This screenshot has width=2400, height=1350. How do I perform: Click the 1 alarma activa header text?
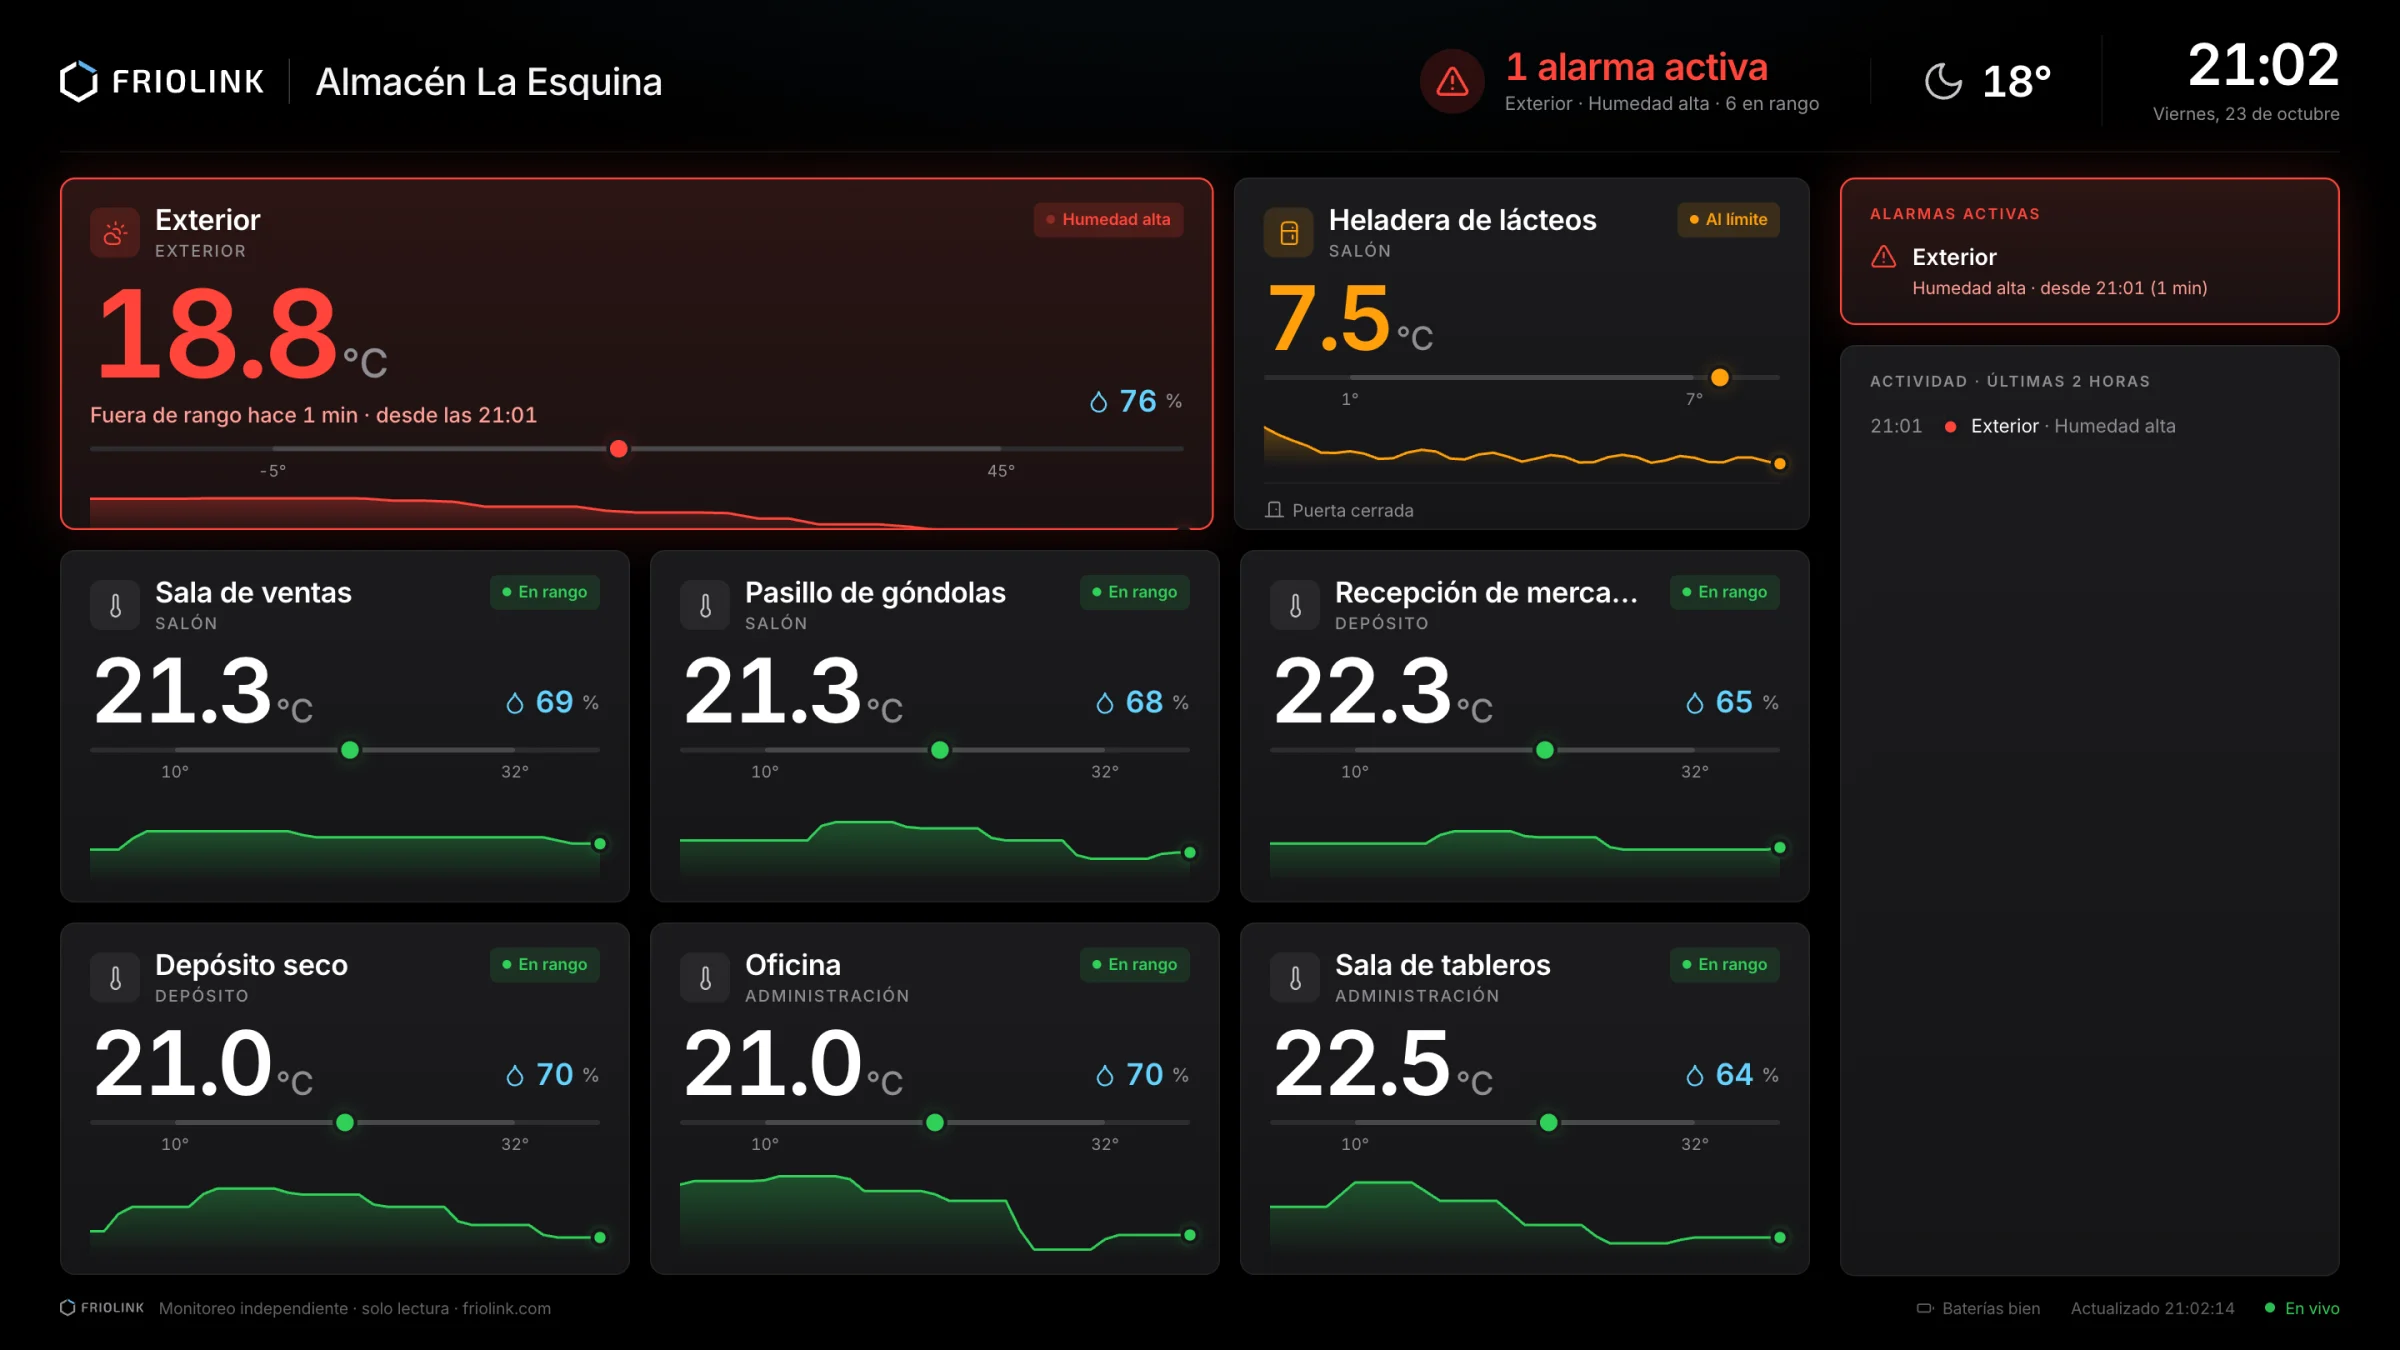(x=1637, y=67)
